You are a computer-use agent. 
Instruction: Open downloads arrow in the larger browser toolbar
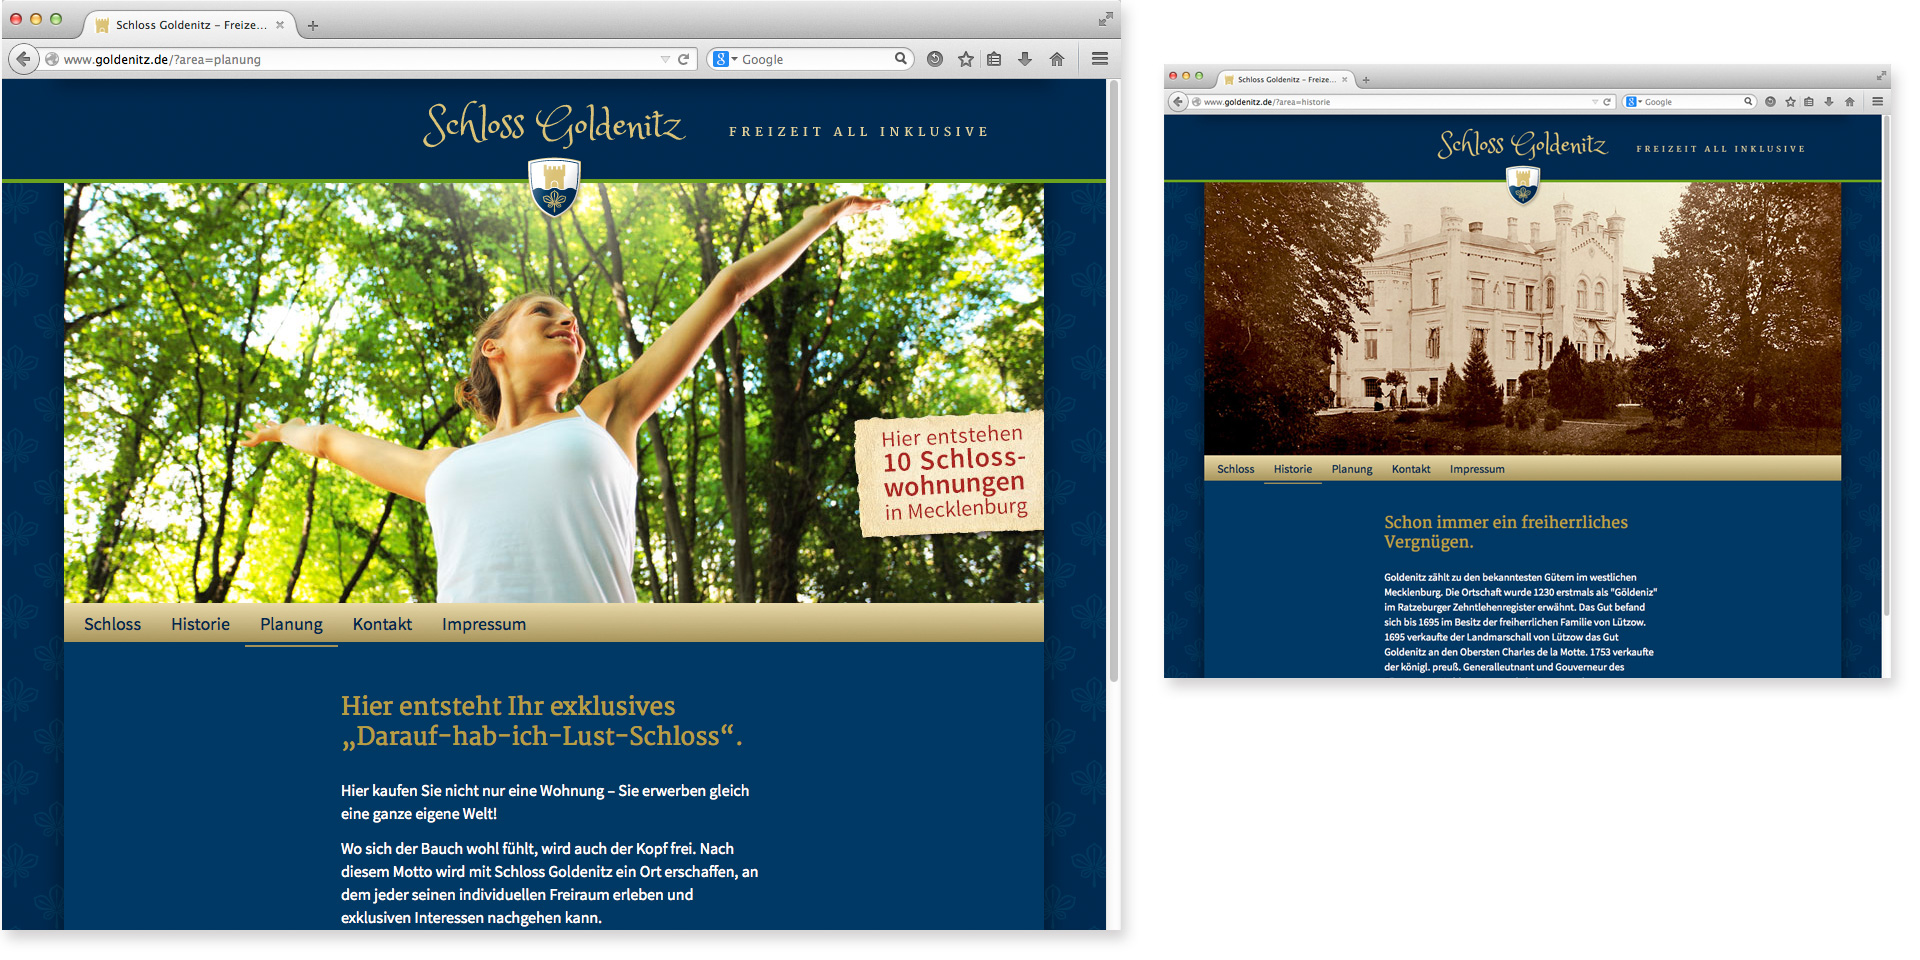[x=1025, y=59]
